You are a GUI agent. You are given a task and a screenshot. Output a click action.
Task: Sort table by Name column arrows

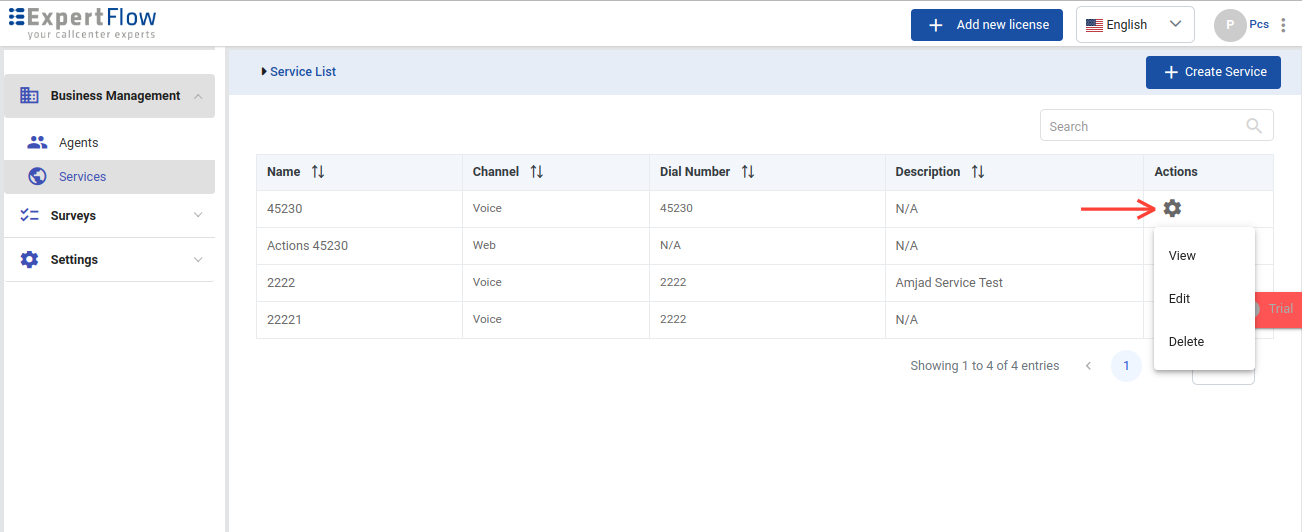point(318,172)
